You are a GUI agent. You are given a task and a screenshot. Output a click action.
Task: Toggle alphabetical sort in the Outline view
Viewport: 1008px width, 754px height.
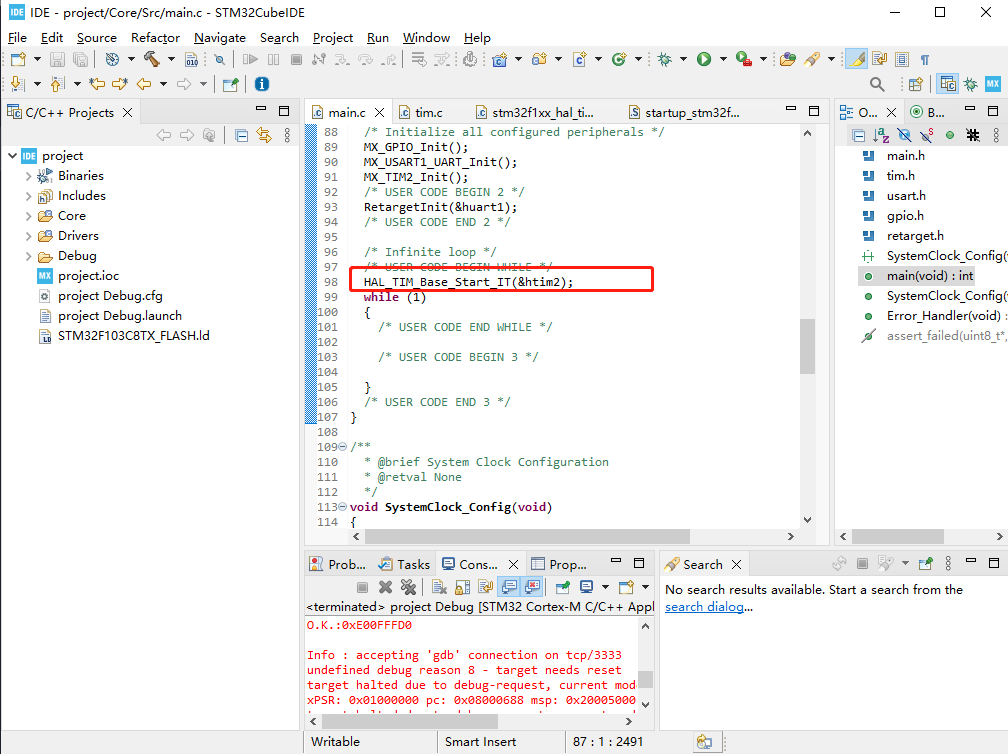tap(881, 135)
